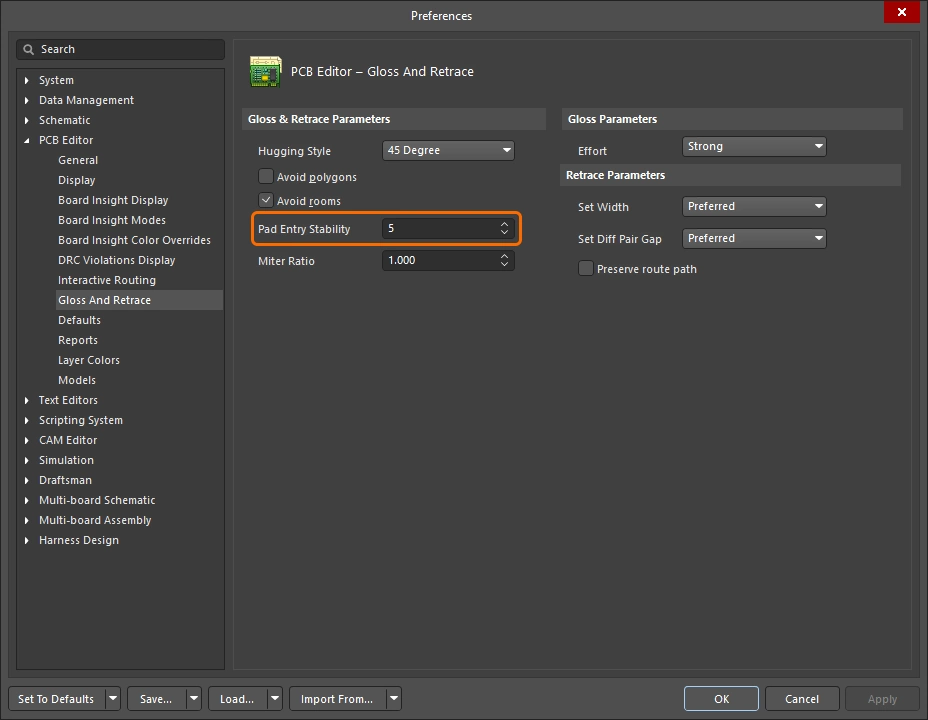Open the Hugging Style dropdown
928x720 pixels.
pyautogui.click(x=447, y=150)
